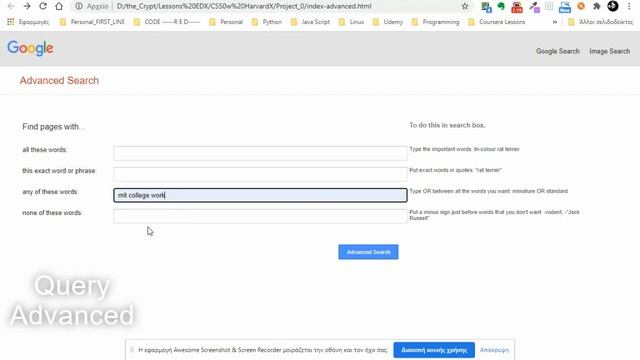
Task: Reload the page with the refresh icon
Action: click(x=43, y=6)
